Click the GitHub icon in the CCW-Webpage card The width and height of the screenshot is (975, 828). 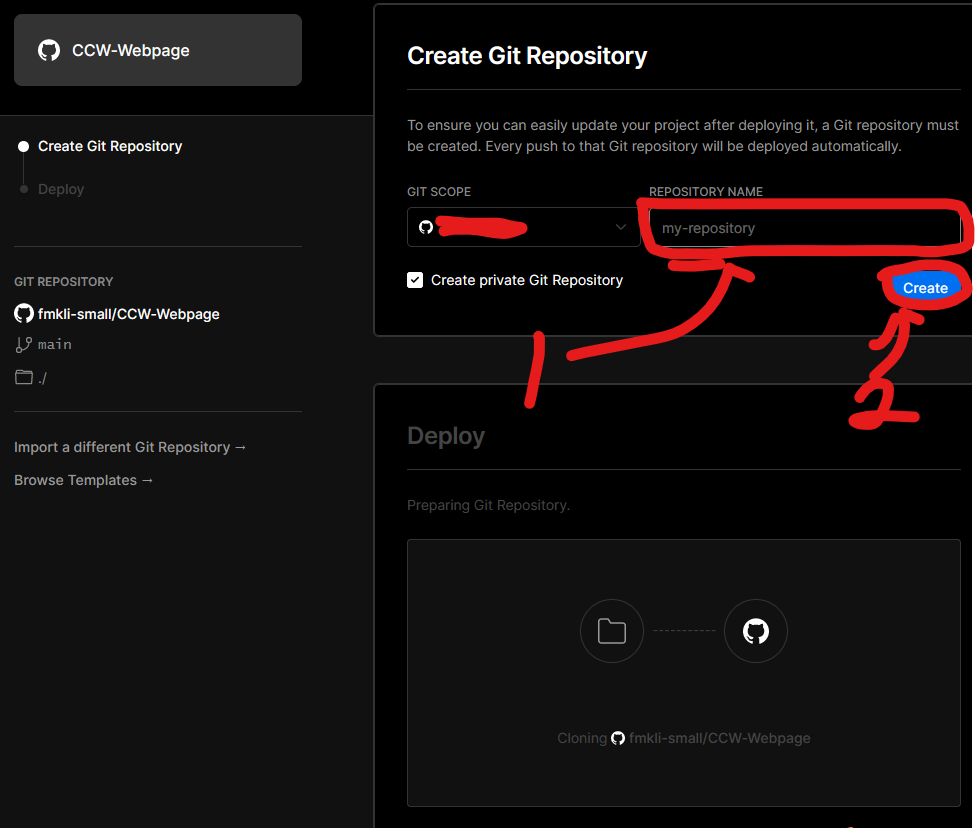click(x=49, y=50)
